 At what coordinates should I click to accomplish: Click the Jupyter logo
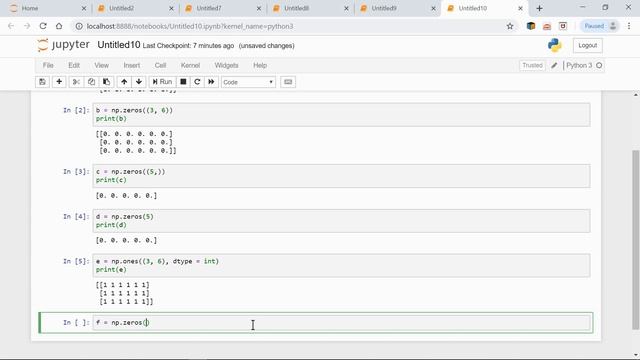(63, 45)
